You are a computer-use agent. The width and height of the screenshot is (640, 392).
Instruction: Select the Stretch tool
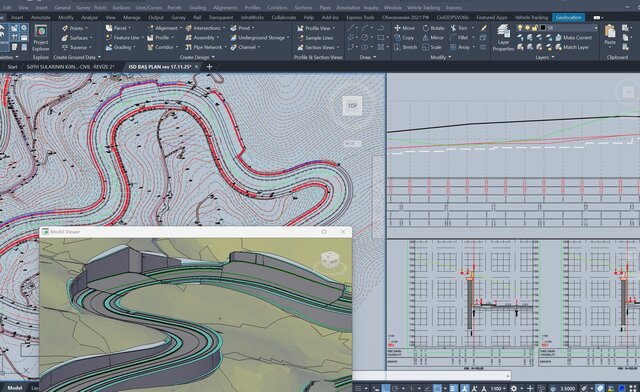405,47
